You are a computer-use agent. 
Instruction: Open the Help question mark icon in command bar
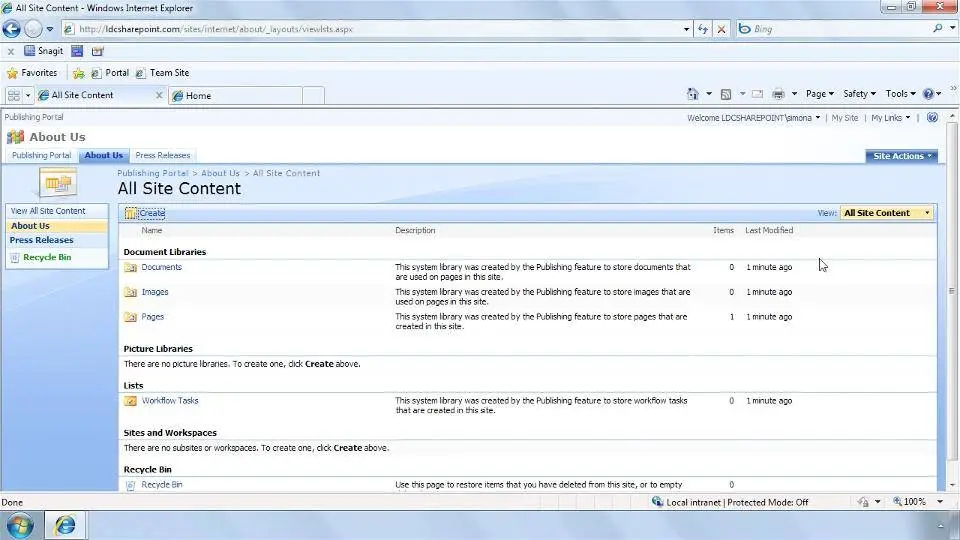(x=928, y=94)
